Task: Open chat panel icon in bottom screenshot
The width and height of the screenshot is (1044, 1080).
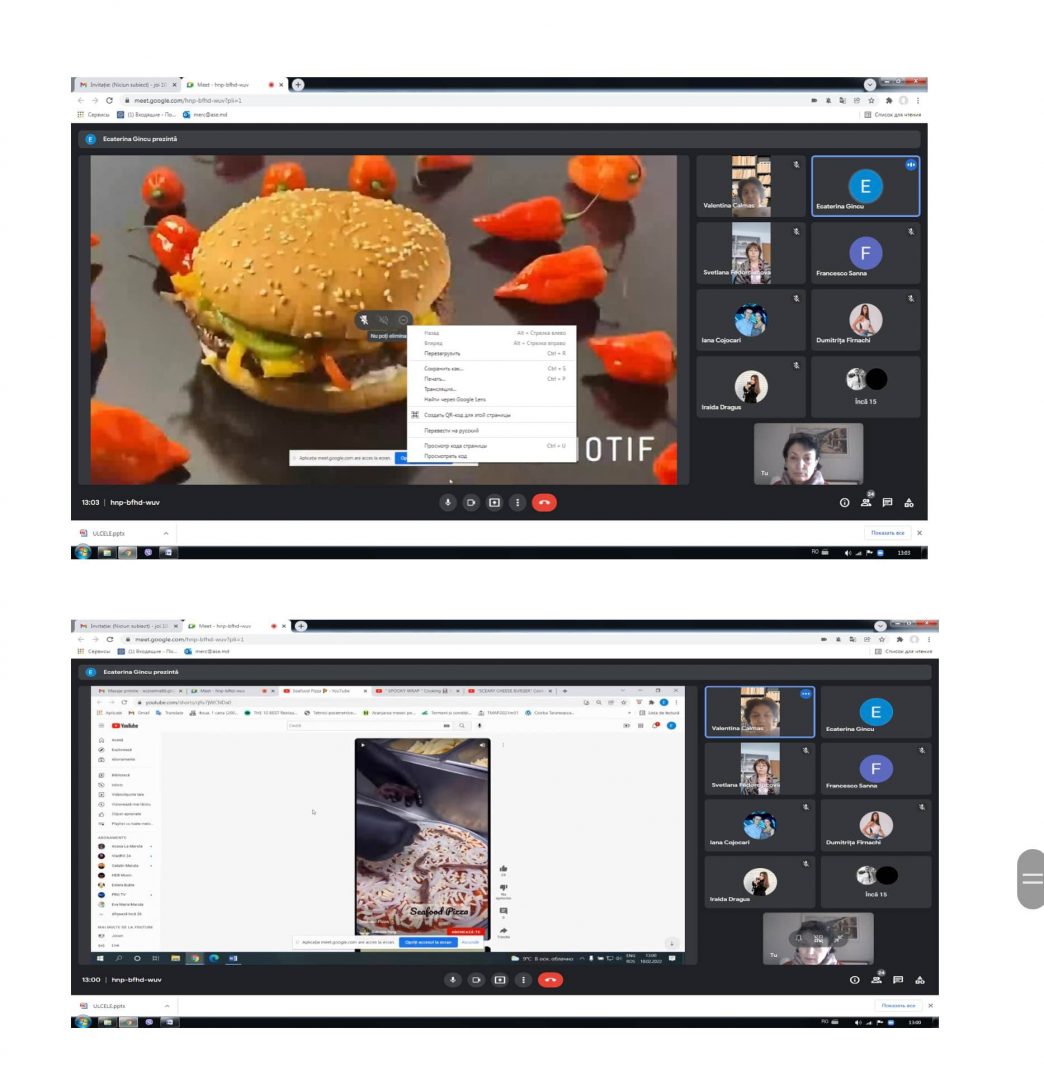Action: 898,980
